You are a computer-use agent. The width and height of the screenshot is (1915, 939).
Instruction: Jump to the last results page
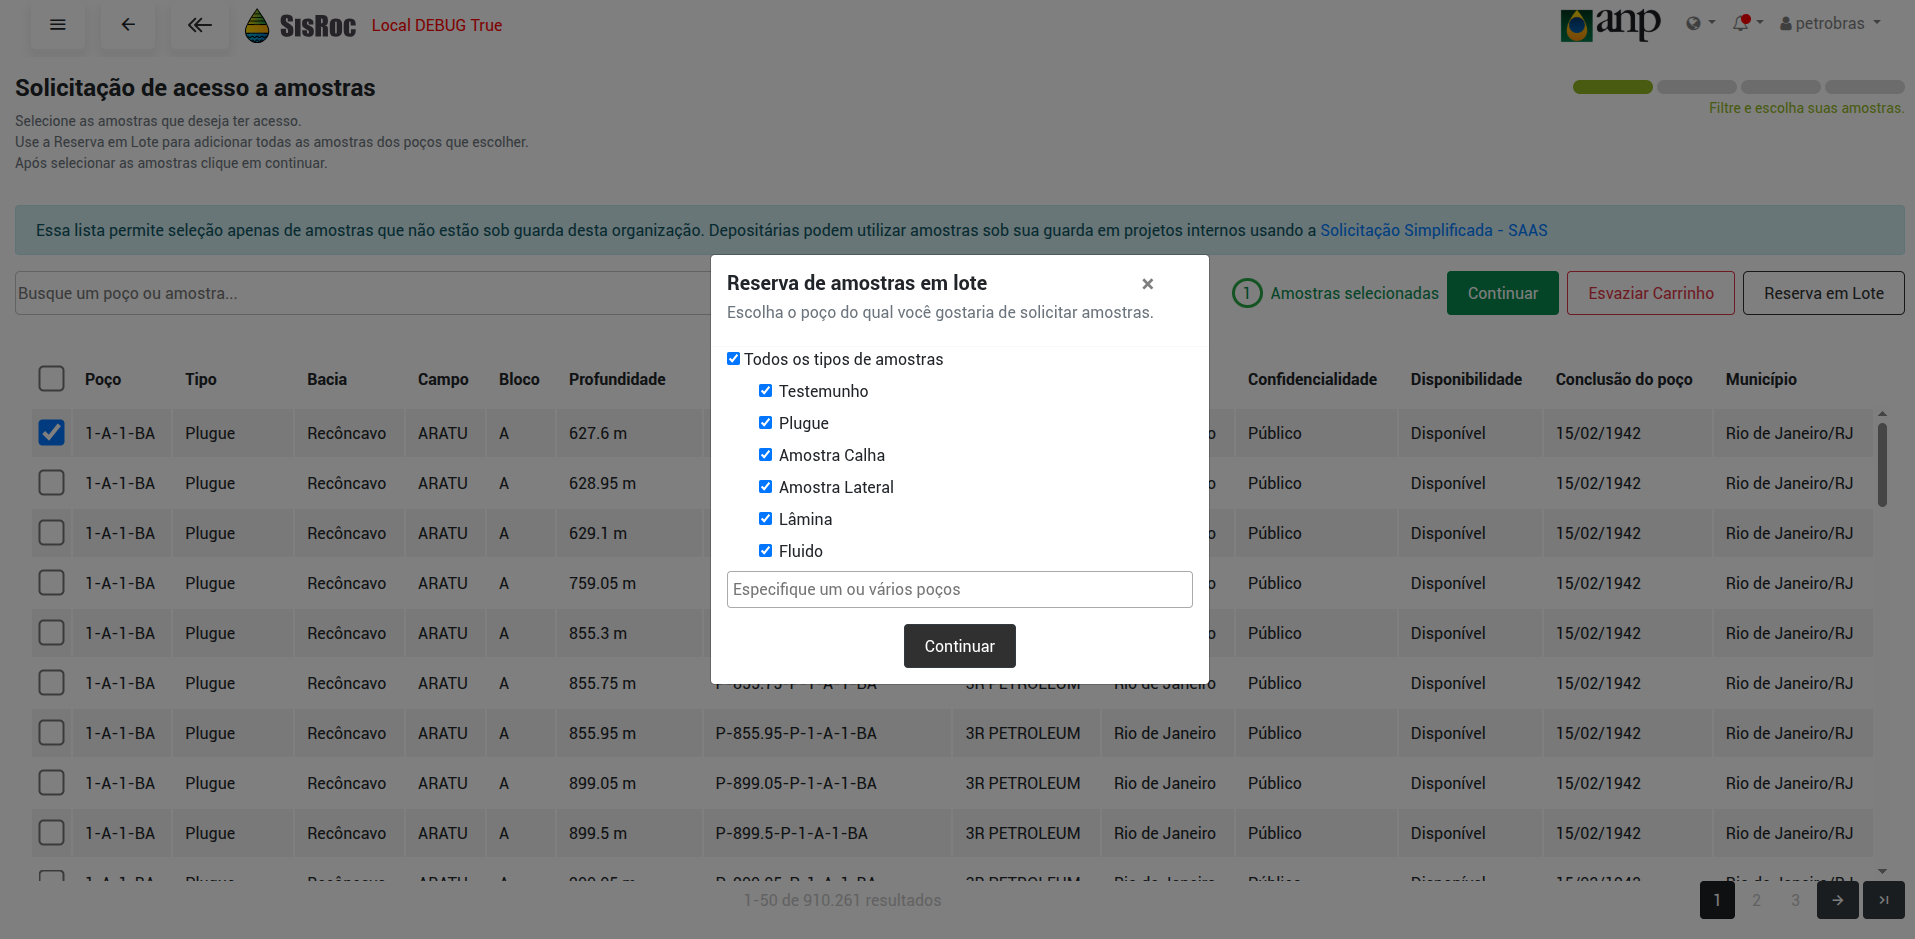pyautogui.click(x=1883, y=900)
